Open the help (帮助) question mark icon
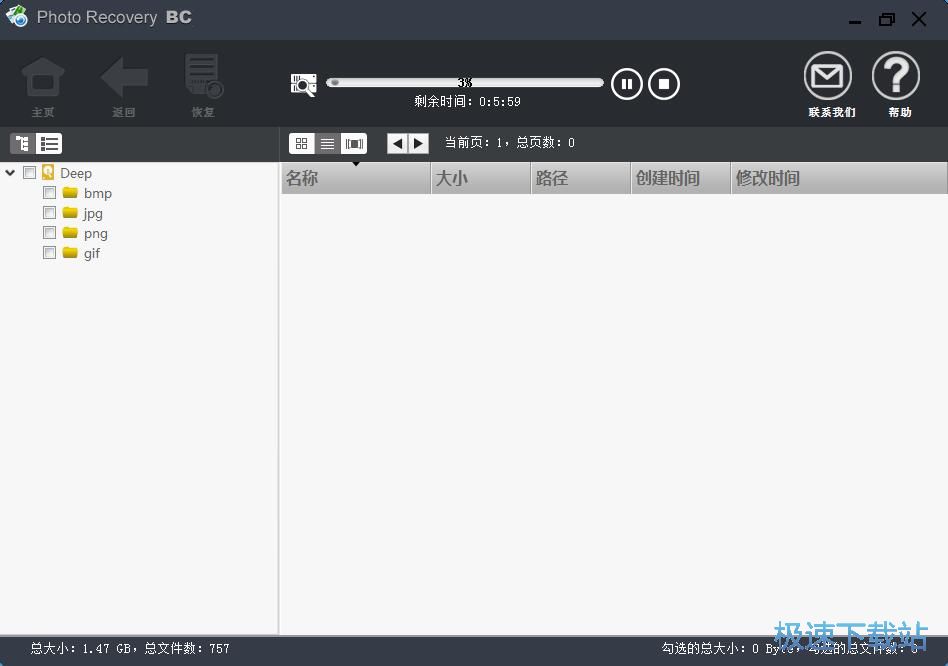The image size is (948, 666). tap(896, 76)
